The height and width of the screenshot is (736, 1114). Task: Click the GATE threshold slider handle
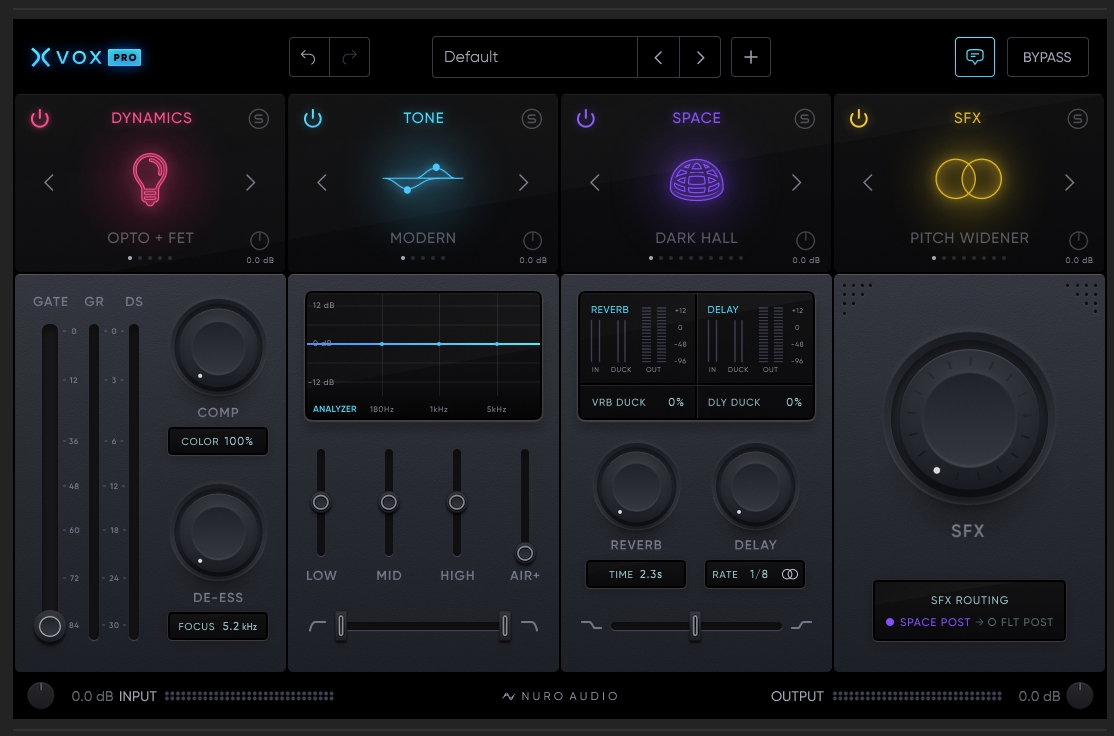click(x=50, y=626)
